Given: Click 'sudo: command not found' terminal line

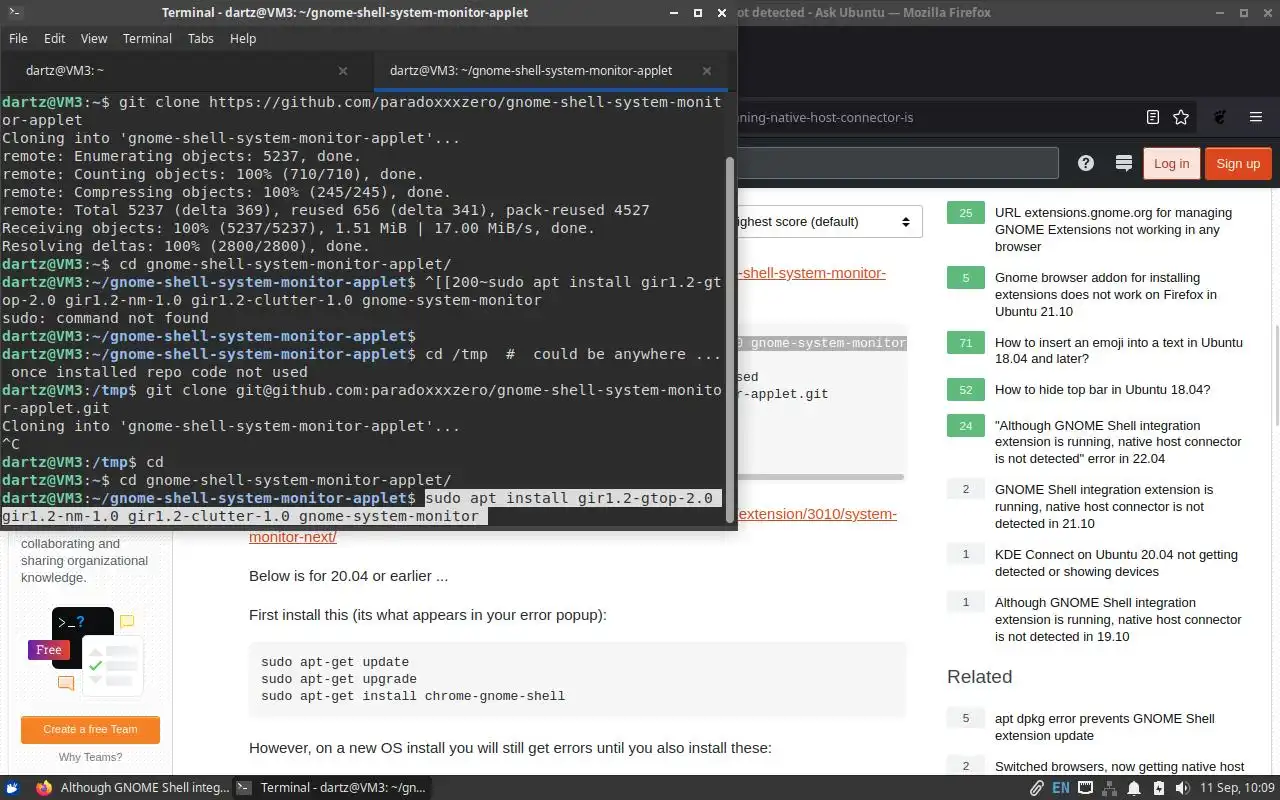Looking at the screenshot, I should (105, 318).
